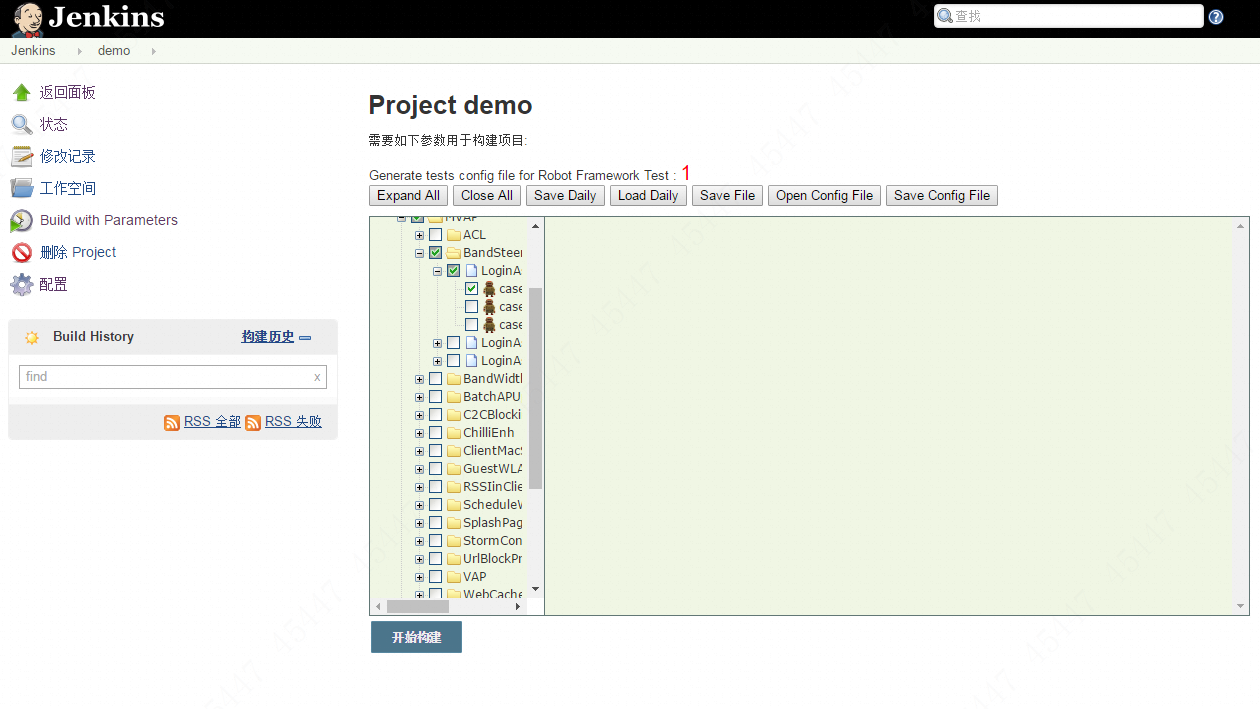Open the 配置 sidebar link
The image size is (1260, 709).
54,285
